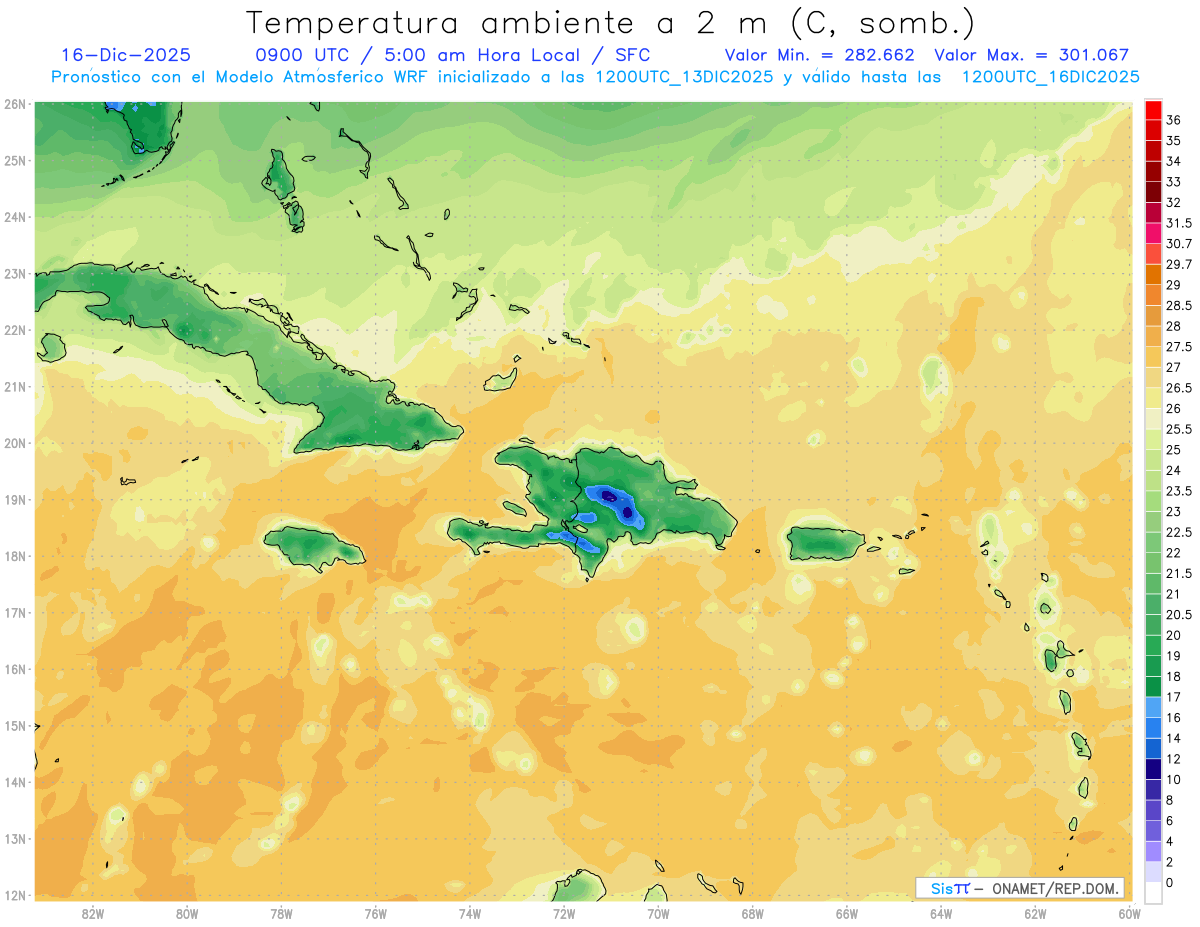Click the legend value '21.5'
This screenshot has height=927, width=1200.
[x=1180, y=573]
